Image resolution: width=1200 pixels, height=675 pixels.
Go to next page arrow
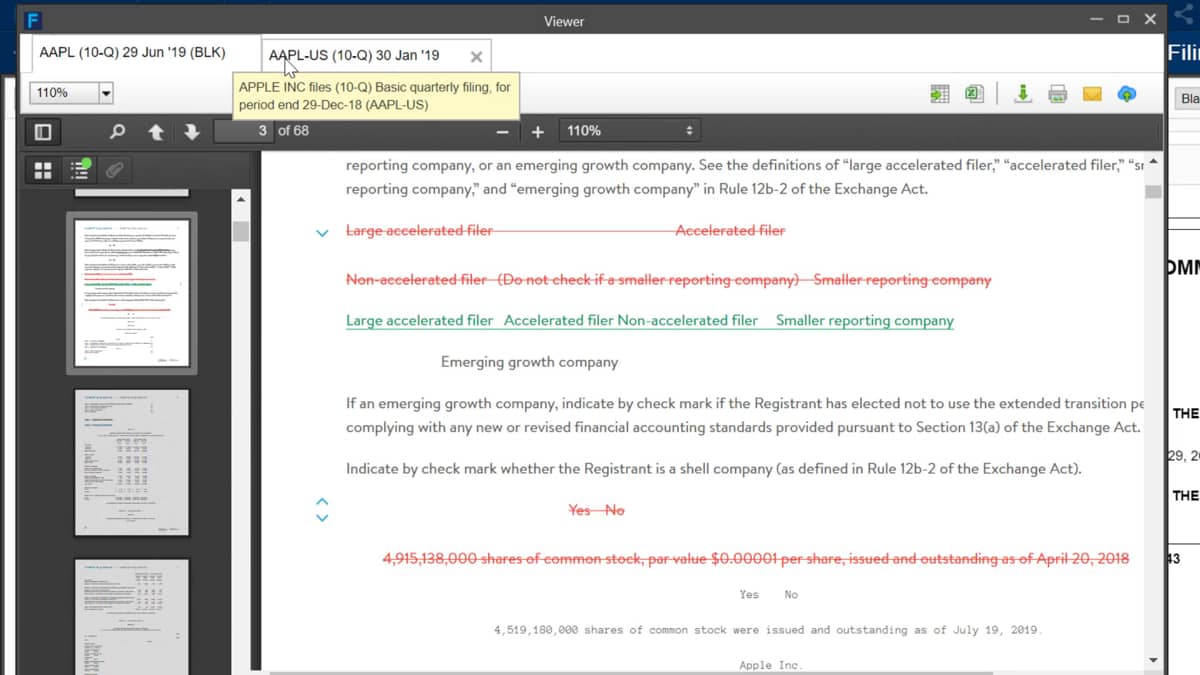pos(191,131)
